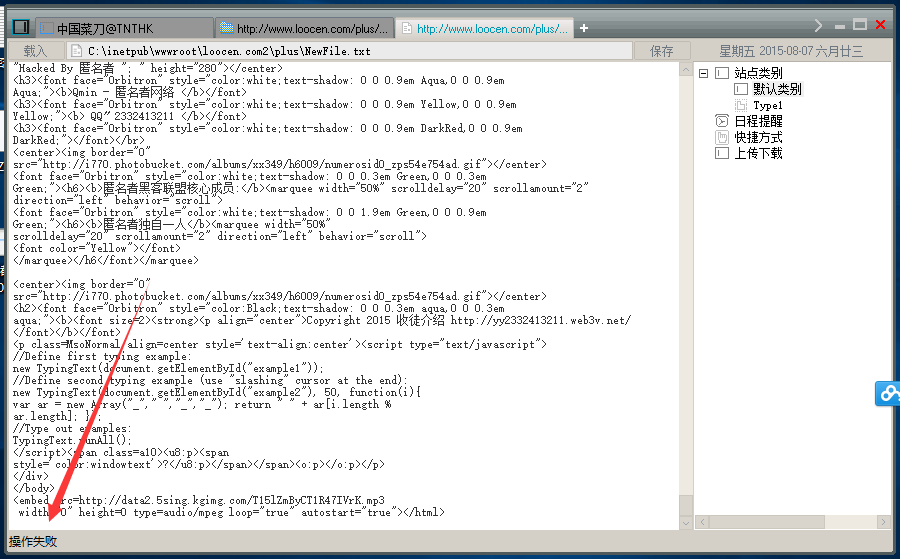This screenshot has width=900, height=559.
Task: Click the editor vertical scrollbar thumb
Action: (x=685, y=506)
